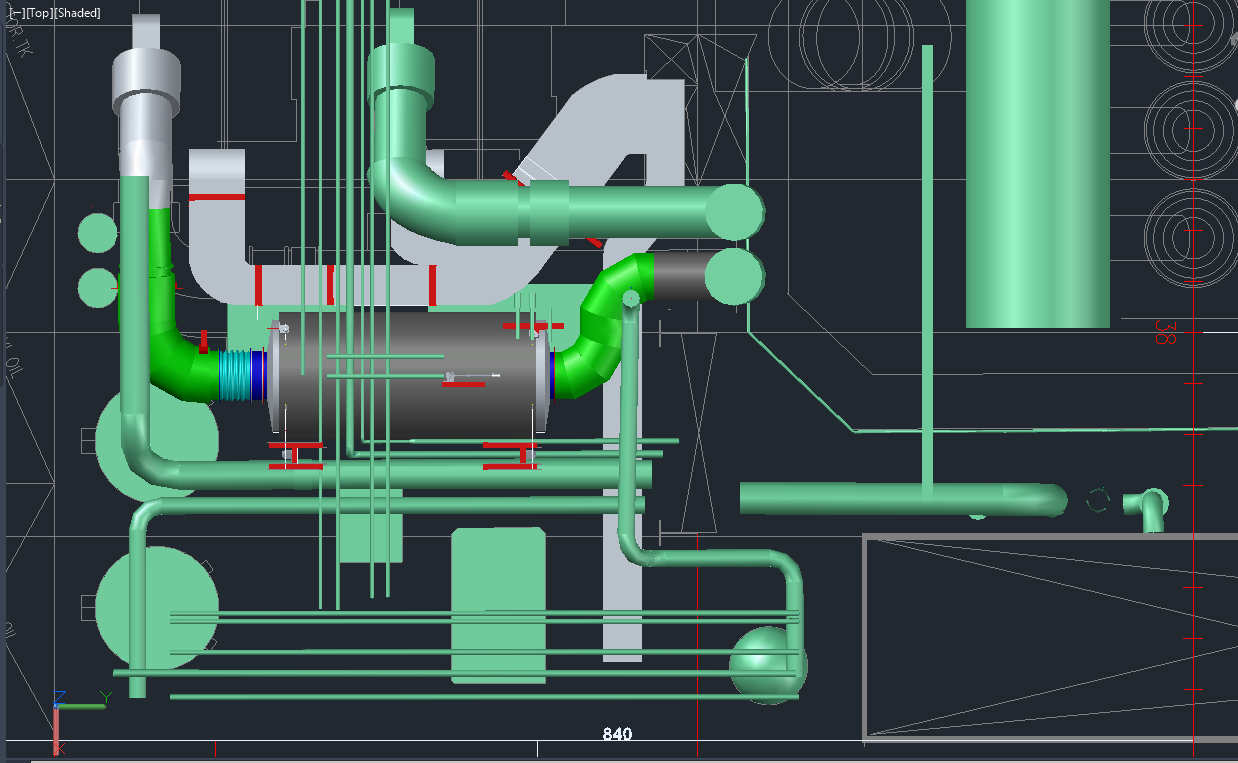
Task: Select the dark gray pipe segment
Action: 679,276
